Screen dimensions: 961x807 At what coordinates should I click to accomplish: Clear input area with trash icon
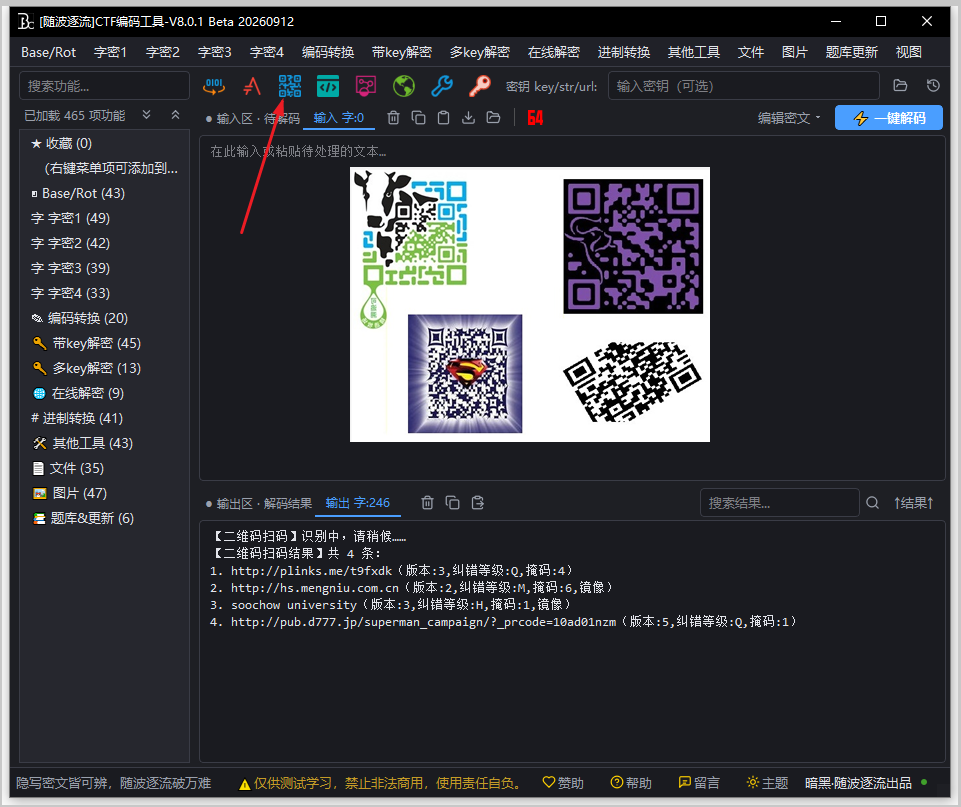pos(393,118)
